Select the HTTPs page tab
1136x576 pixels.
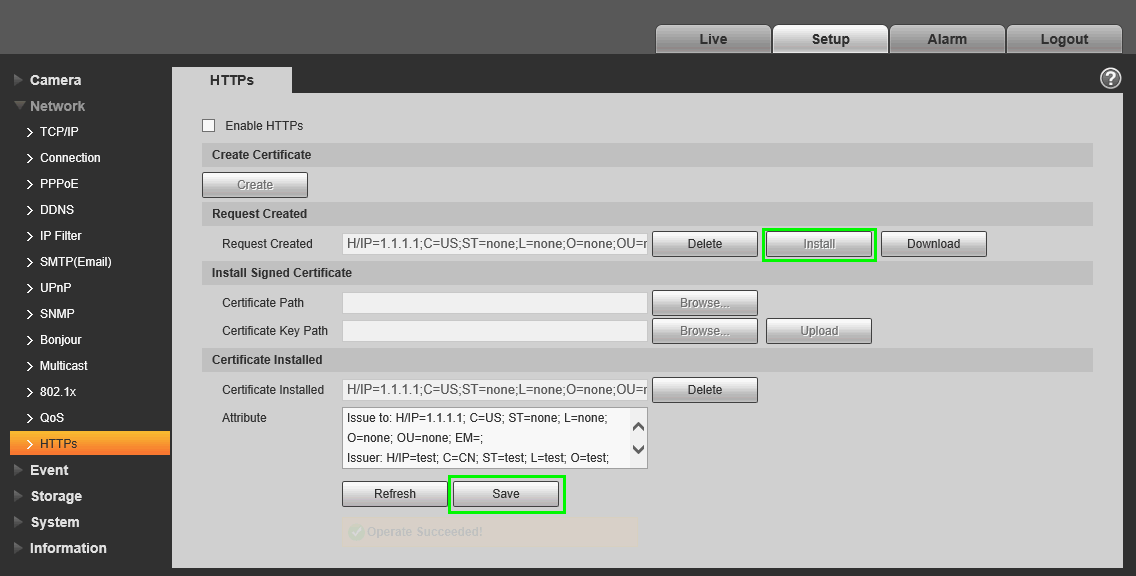[x=232, y=80]
